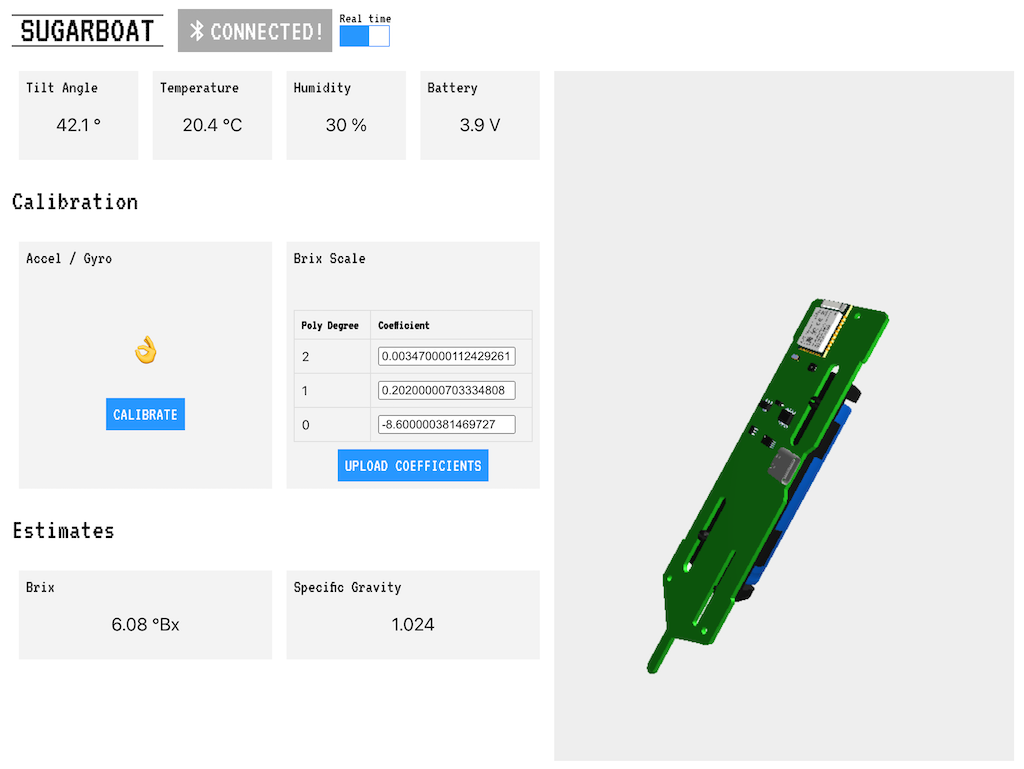Click the Bluetooth icon in Connected button
The width and height of the screenshot is (1024, 769).
coord(197,31)
